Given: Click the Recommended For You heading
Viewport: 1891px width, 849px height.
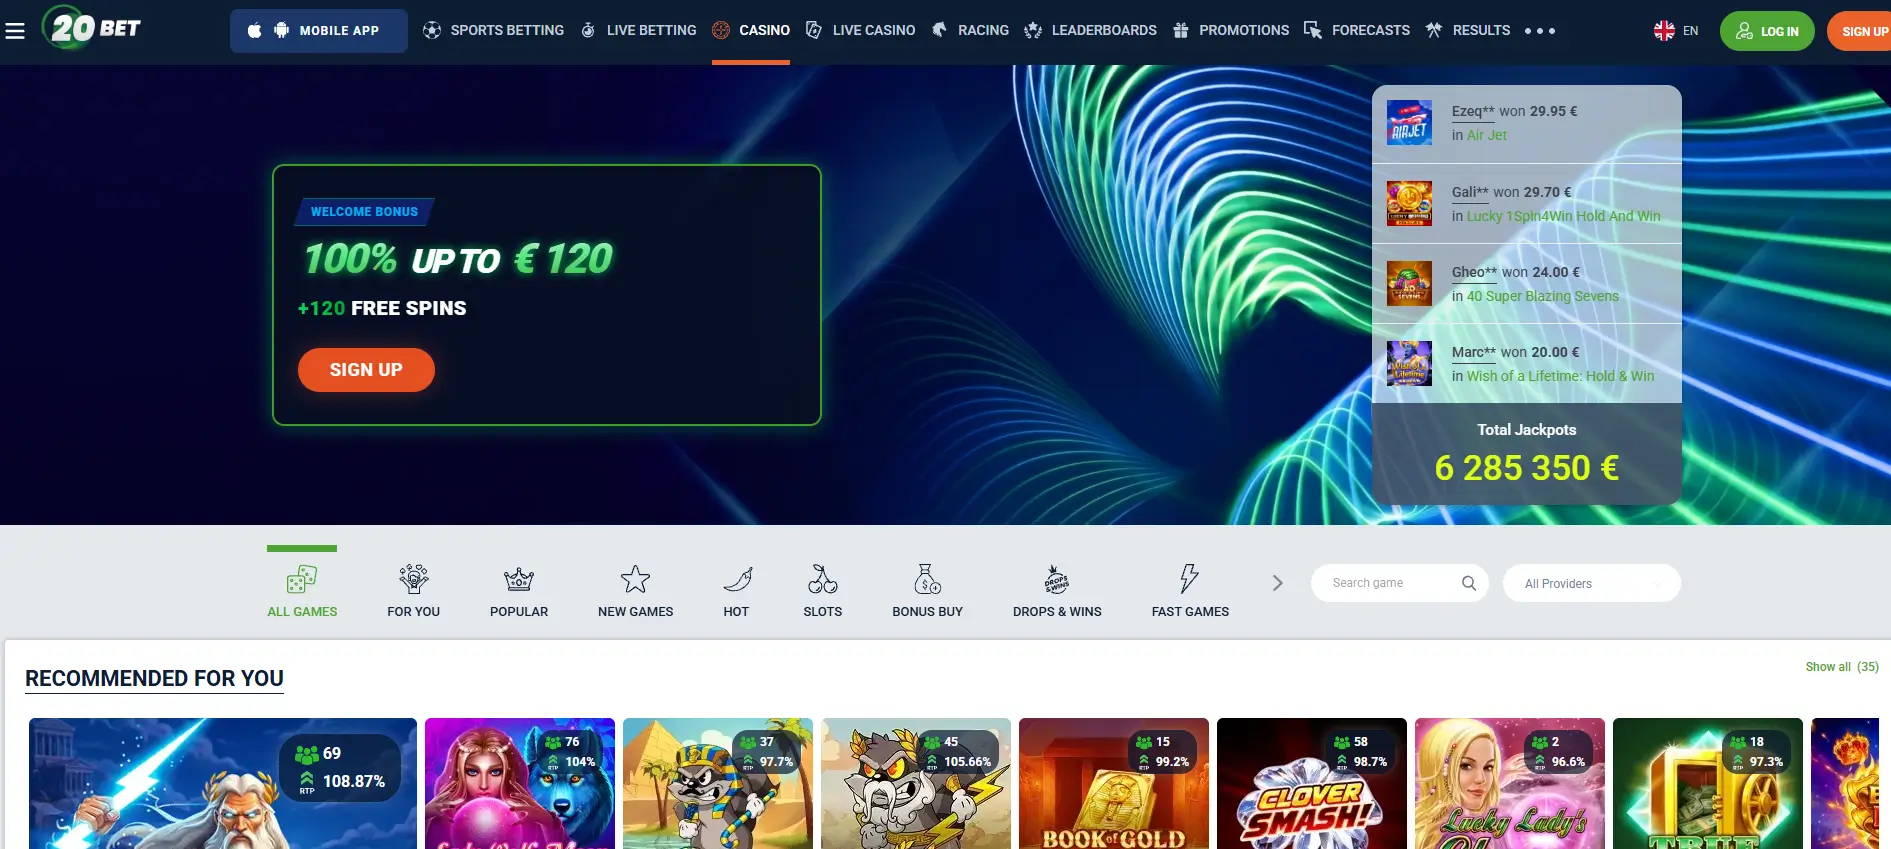Looking at the screenshot, I should click(154, 678).
